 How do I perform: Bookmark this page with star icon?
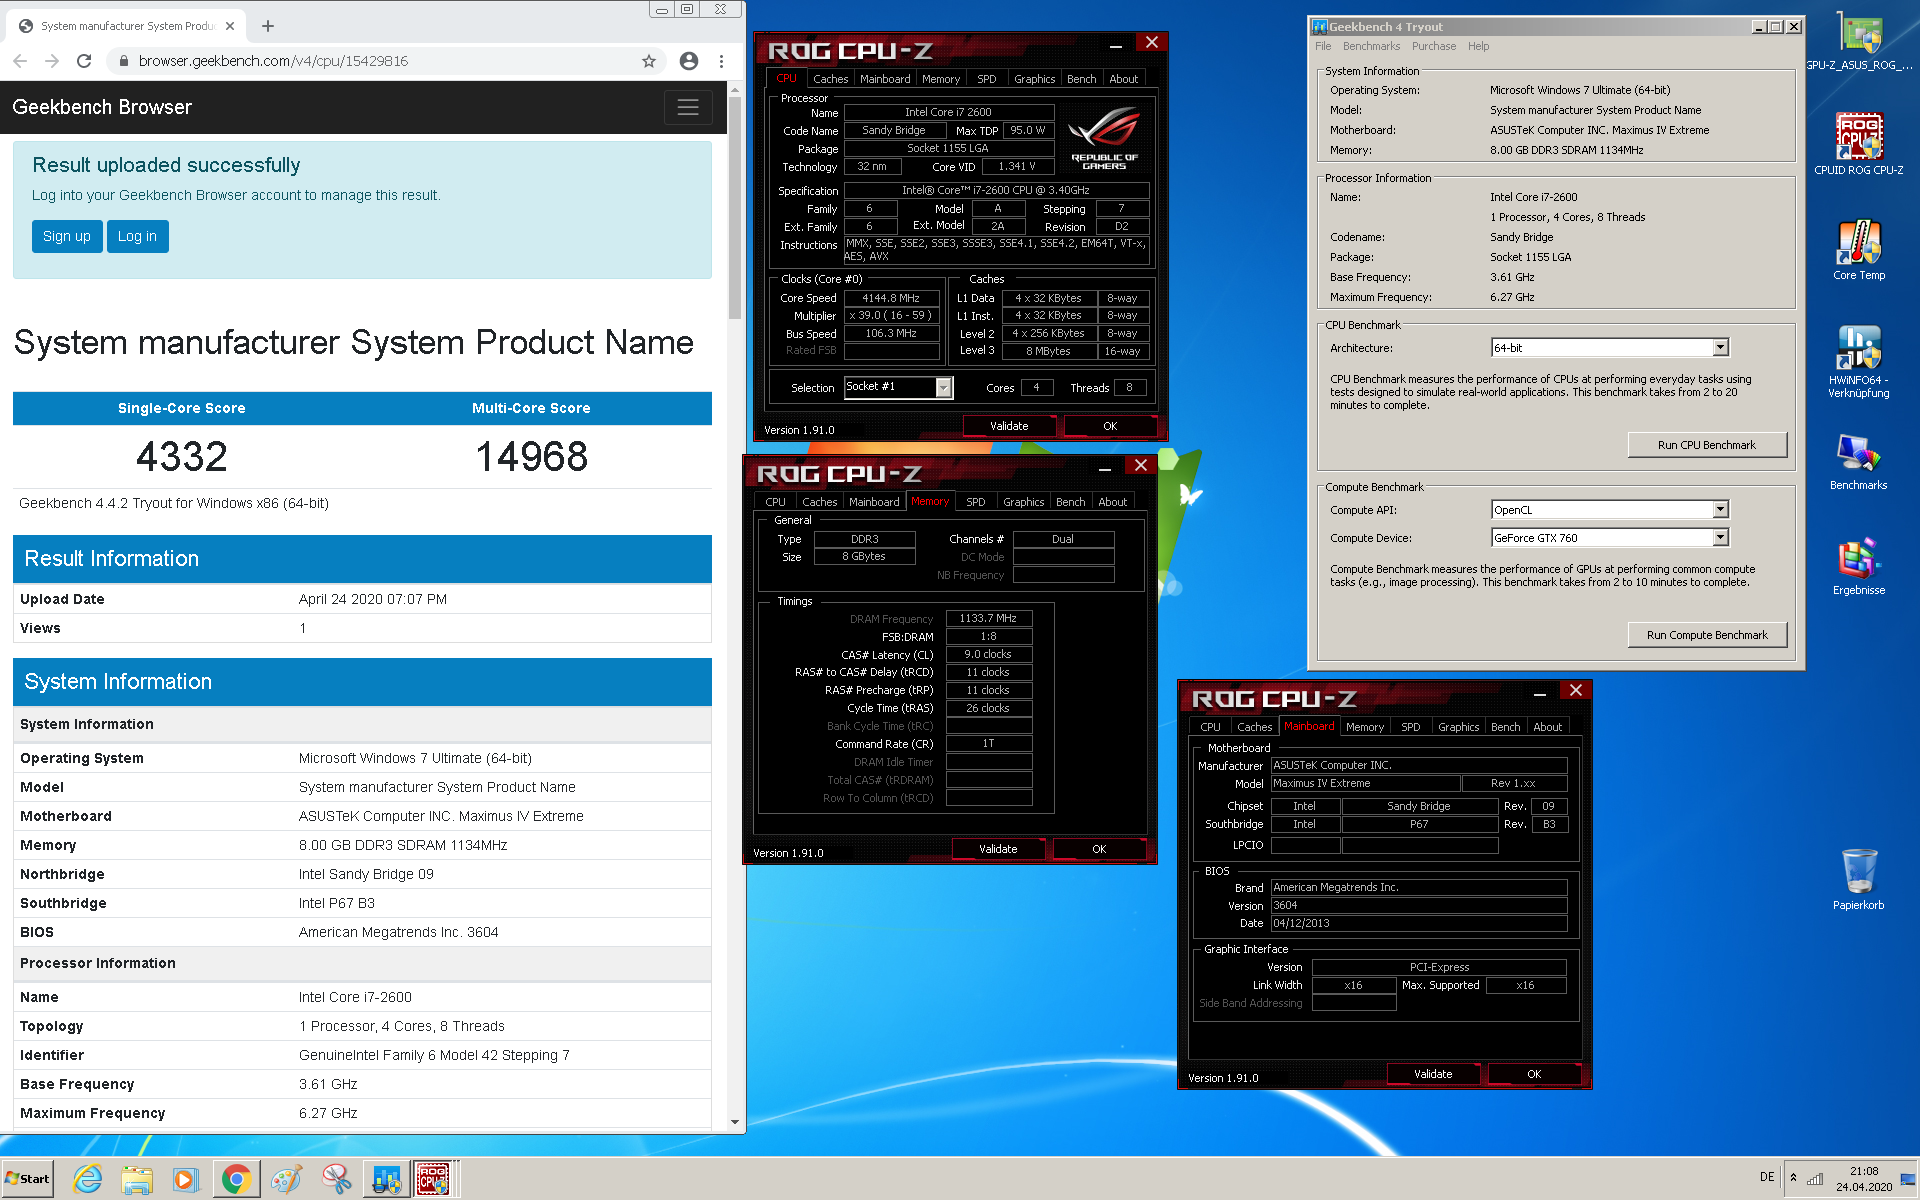[x=649, y=61]
